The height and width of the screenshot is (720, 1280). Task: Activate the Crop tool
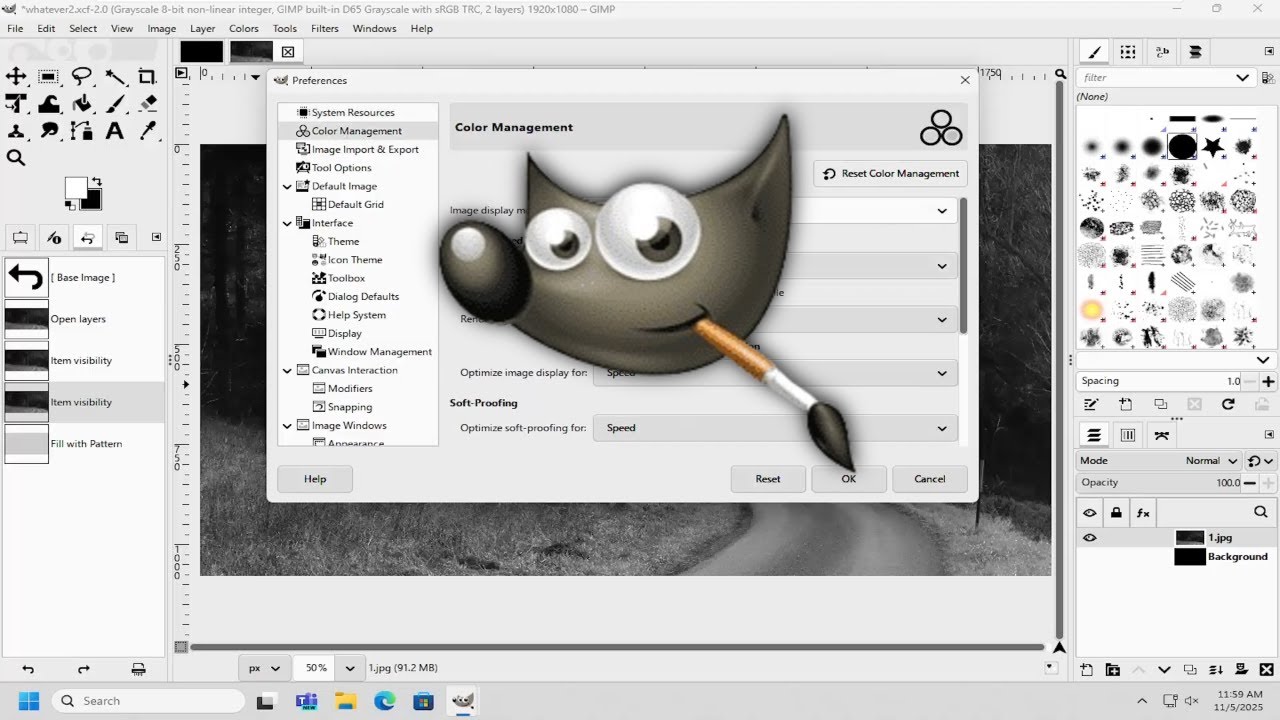tap(147, 76)
